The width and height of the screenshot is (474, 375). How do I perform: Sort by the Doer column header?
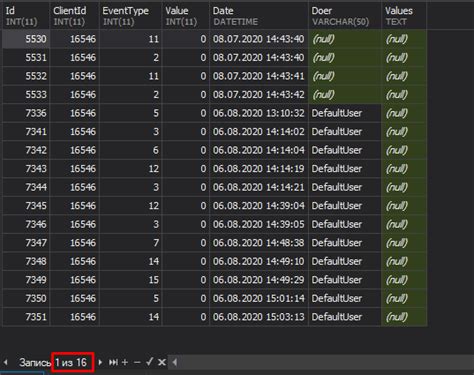pos(345,16)
